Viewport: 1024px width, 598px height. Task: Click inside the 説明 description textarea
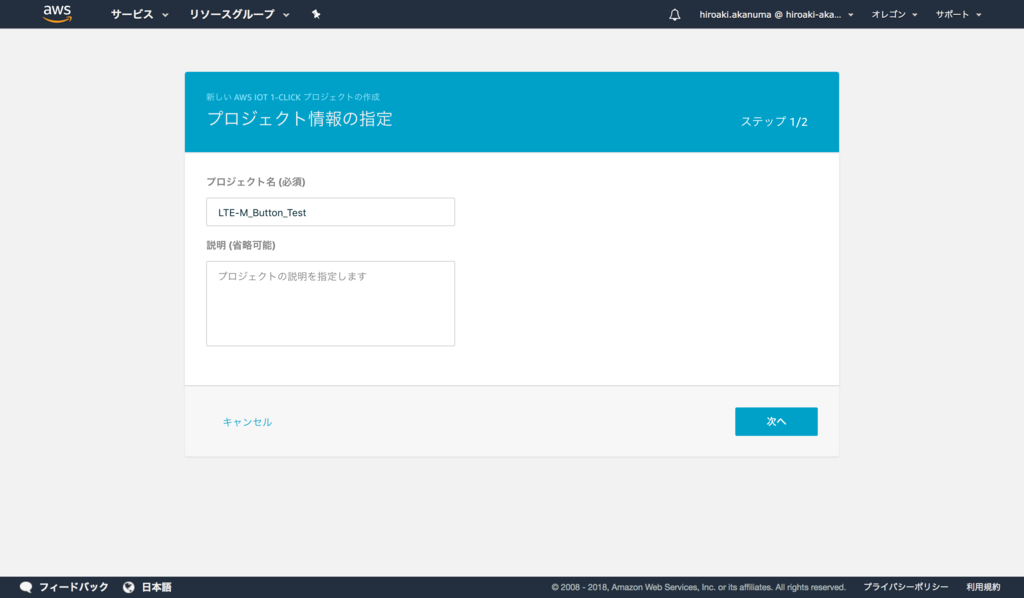330,303
